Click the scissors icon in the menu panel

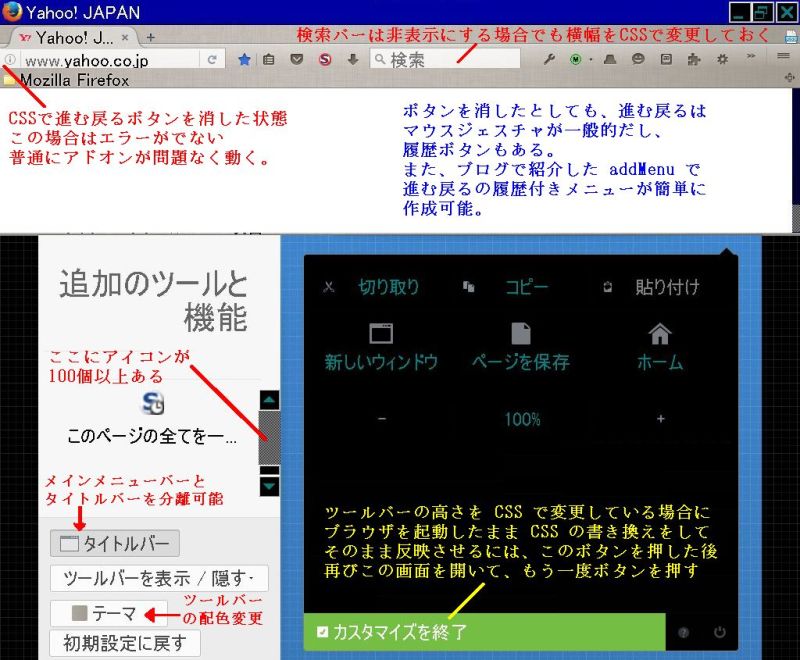(329, 287)
